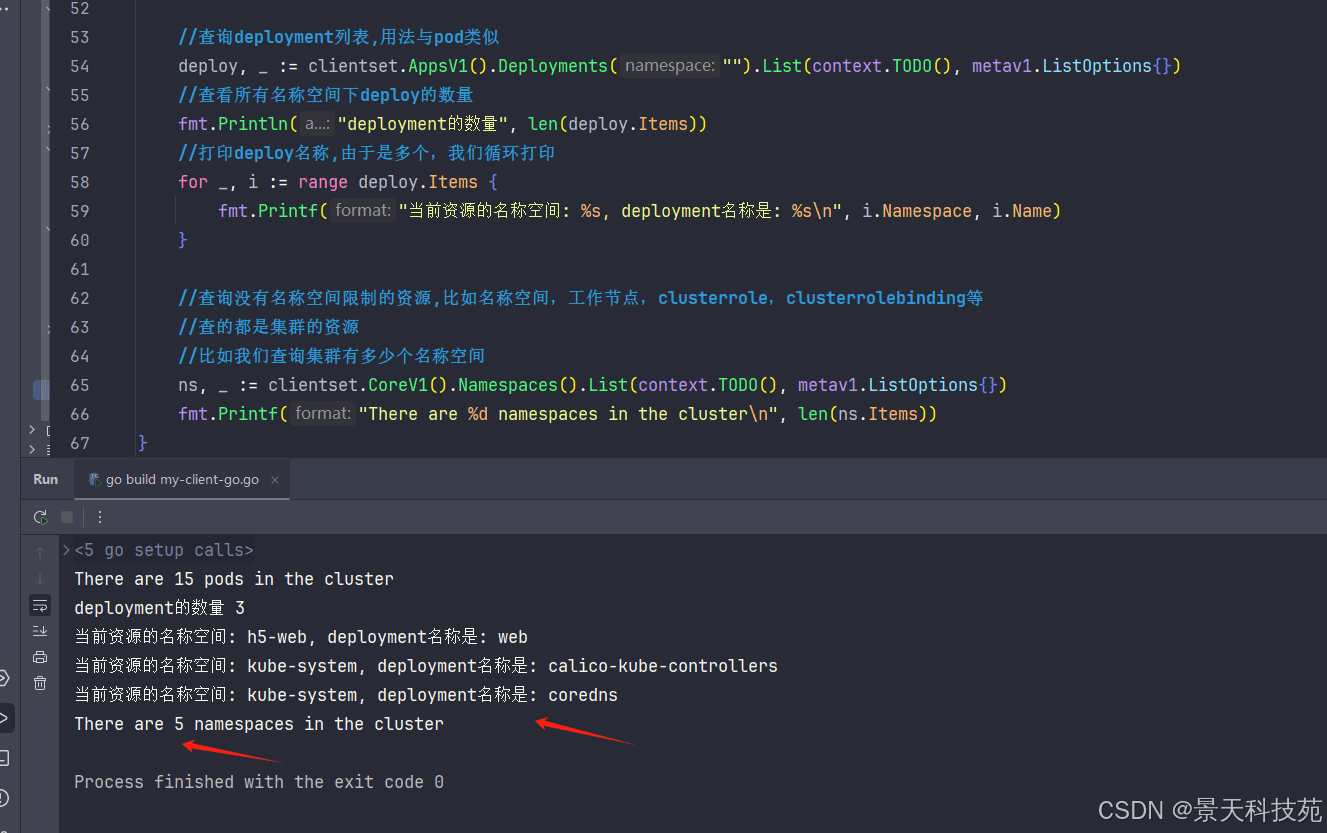Expand the folded '5 go setup calls' line
Viewport: 1327px width, 833px height.
pos(66,550)
